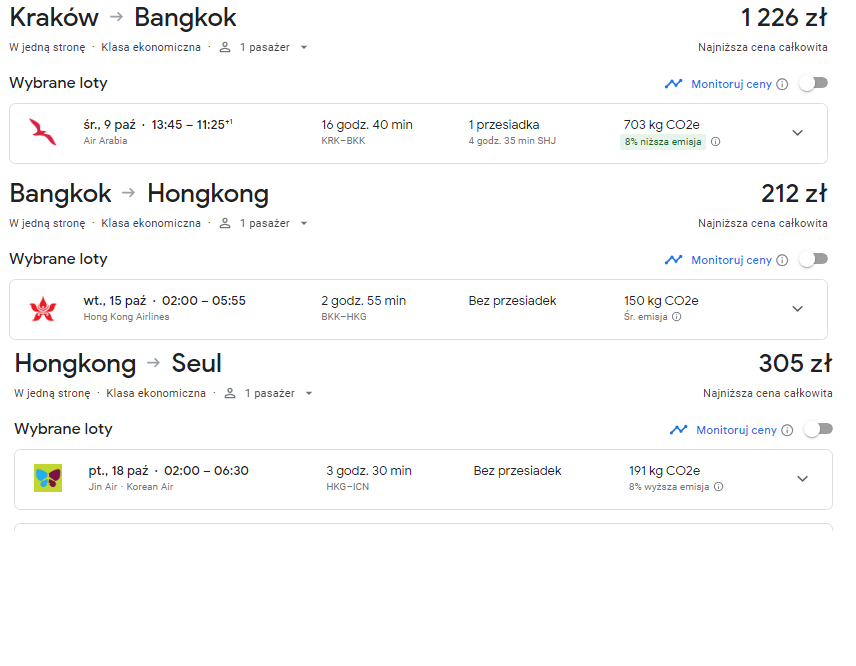Open passenger dropdown for Hongkong–Seul trip
Image resolution: width=856 pixels, height=666 pixels.
(x=268, y=393)
